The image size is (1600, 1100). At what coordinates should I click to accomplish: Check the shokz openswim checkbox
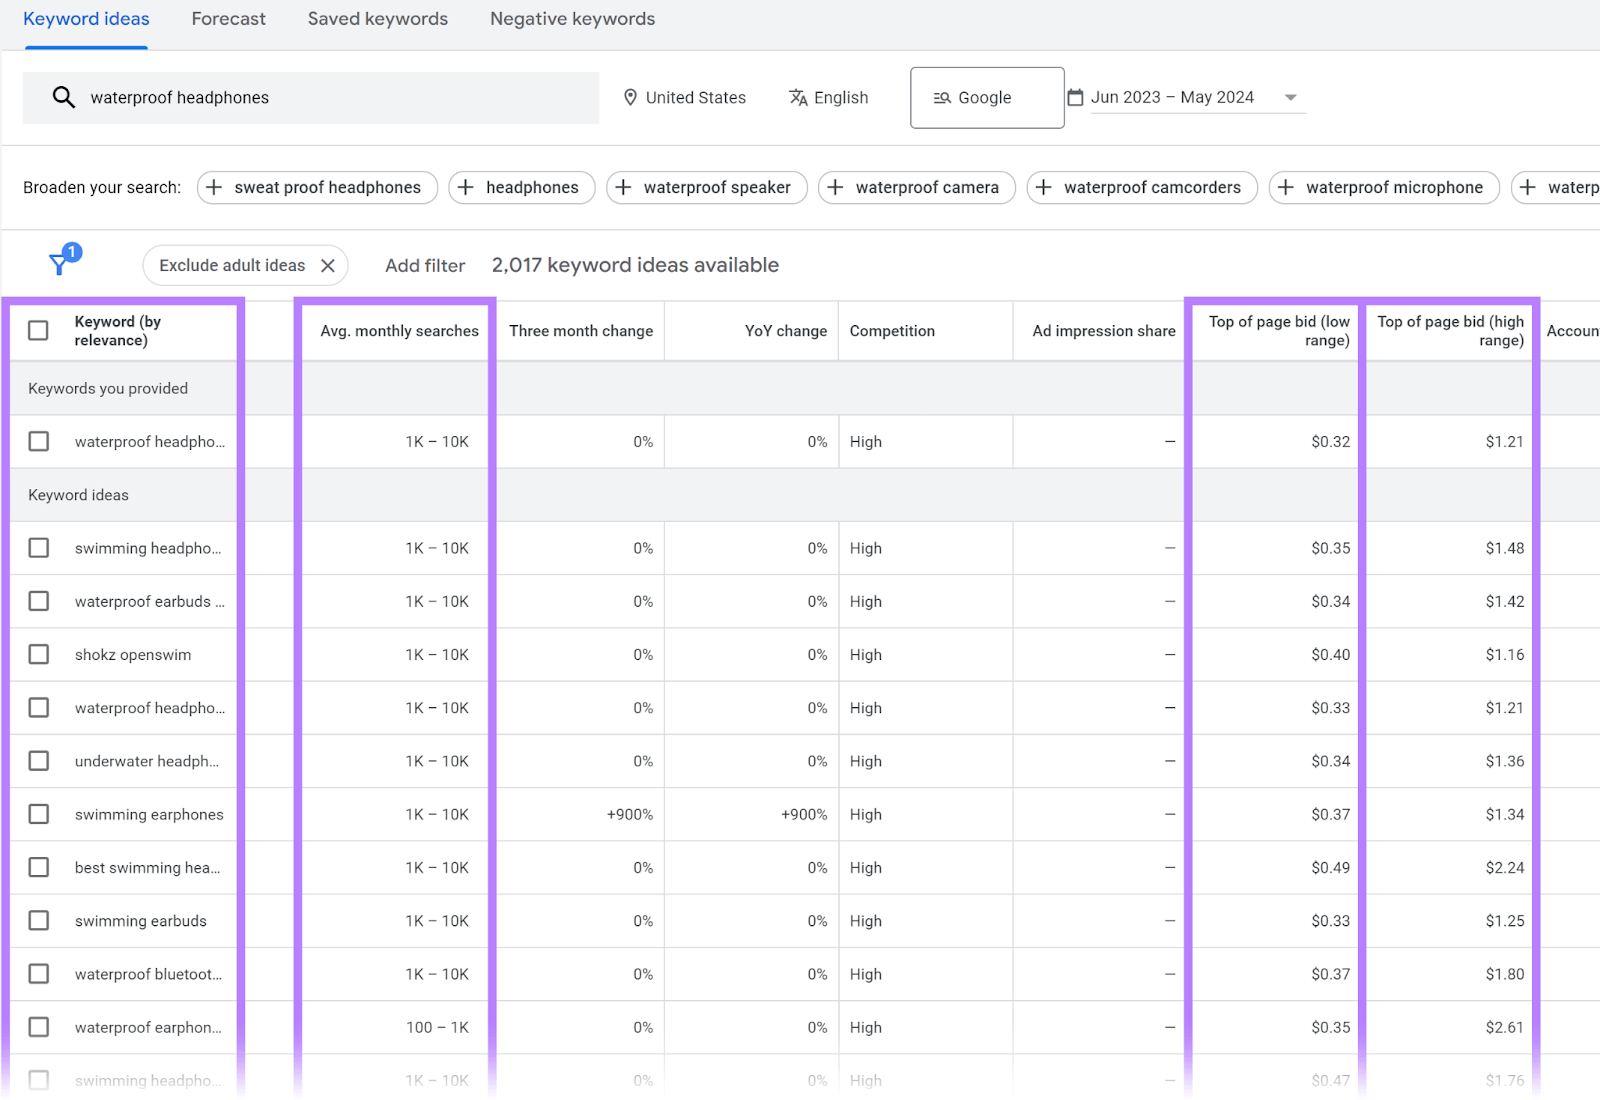38,654
